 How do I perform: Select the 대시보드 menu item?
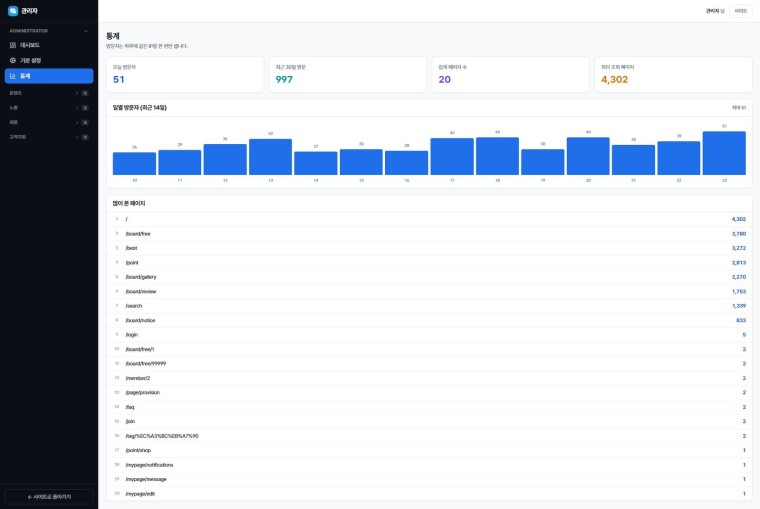[x=49, y=45]
